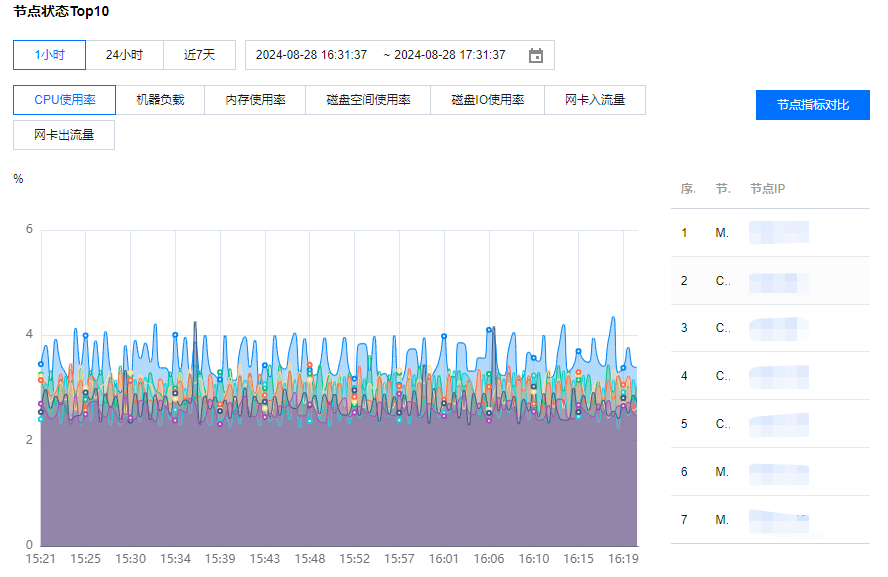Image resolution: width=888 pixels, height=577 pixels.
Task: View the 磁盘IO使用率 metric tab
Action: (x=487, y=100)
